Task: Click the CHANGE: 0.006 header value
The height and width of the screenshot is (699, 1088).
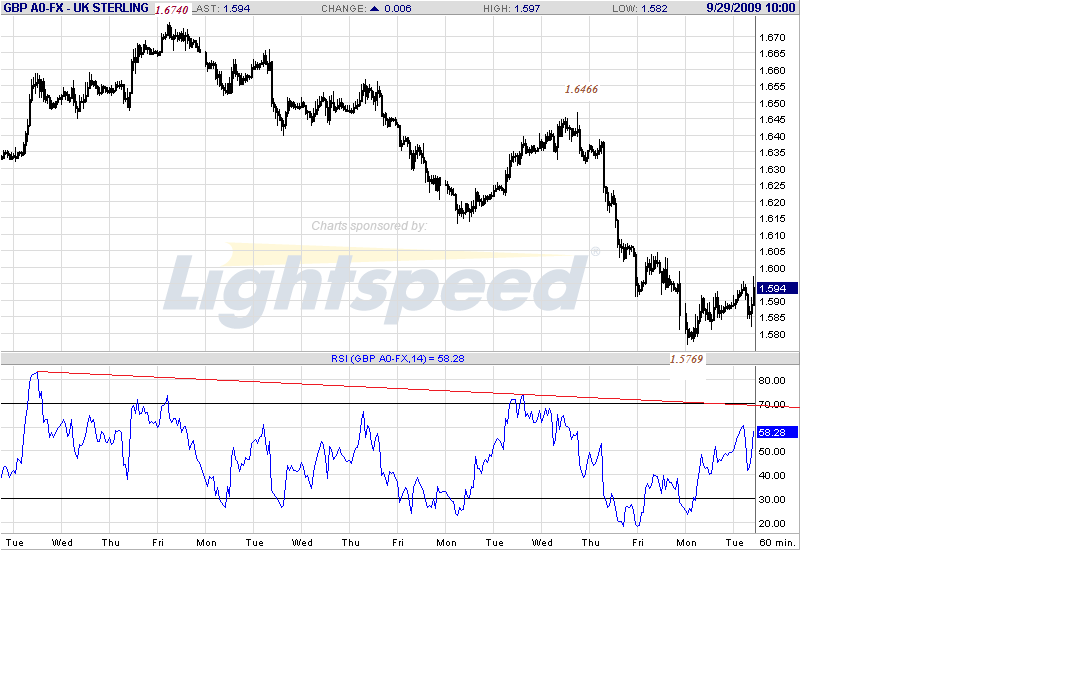Action: coord(366,8)
